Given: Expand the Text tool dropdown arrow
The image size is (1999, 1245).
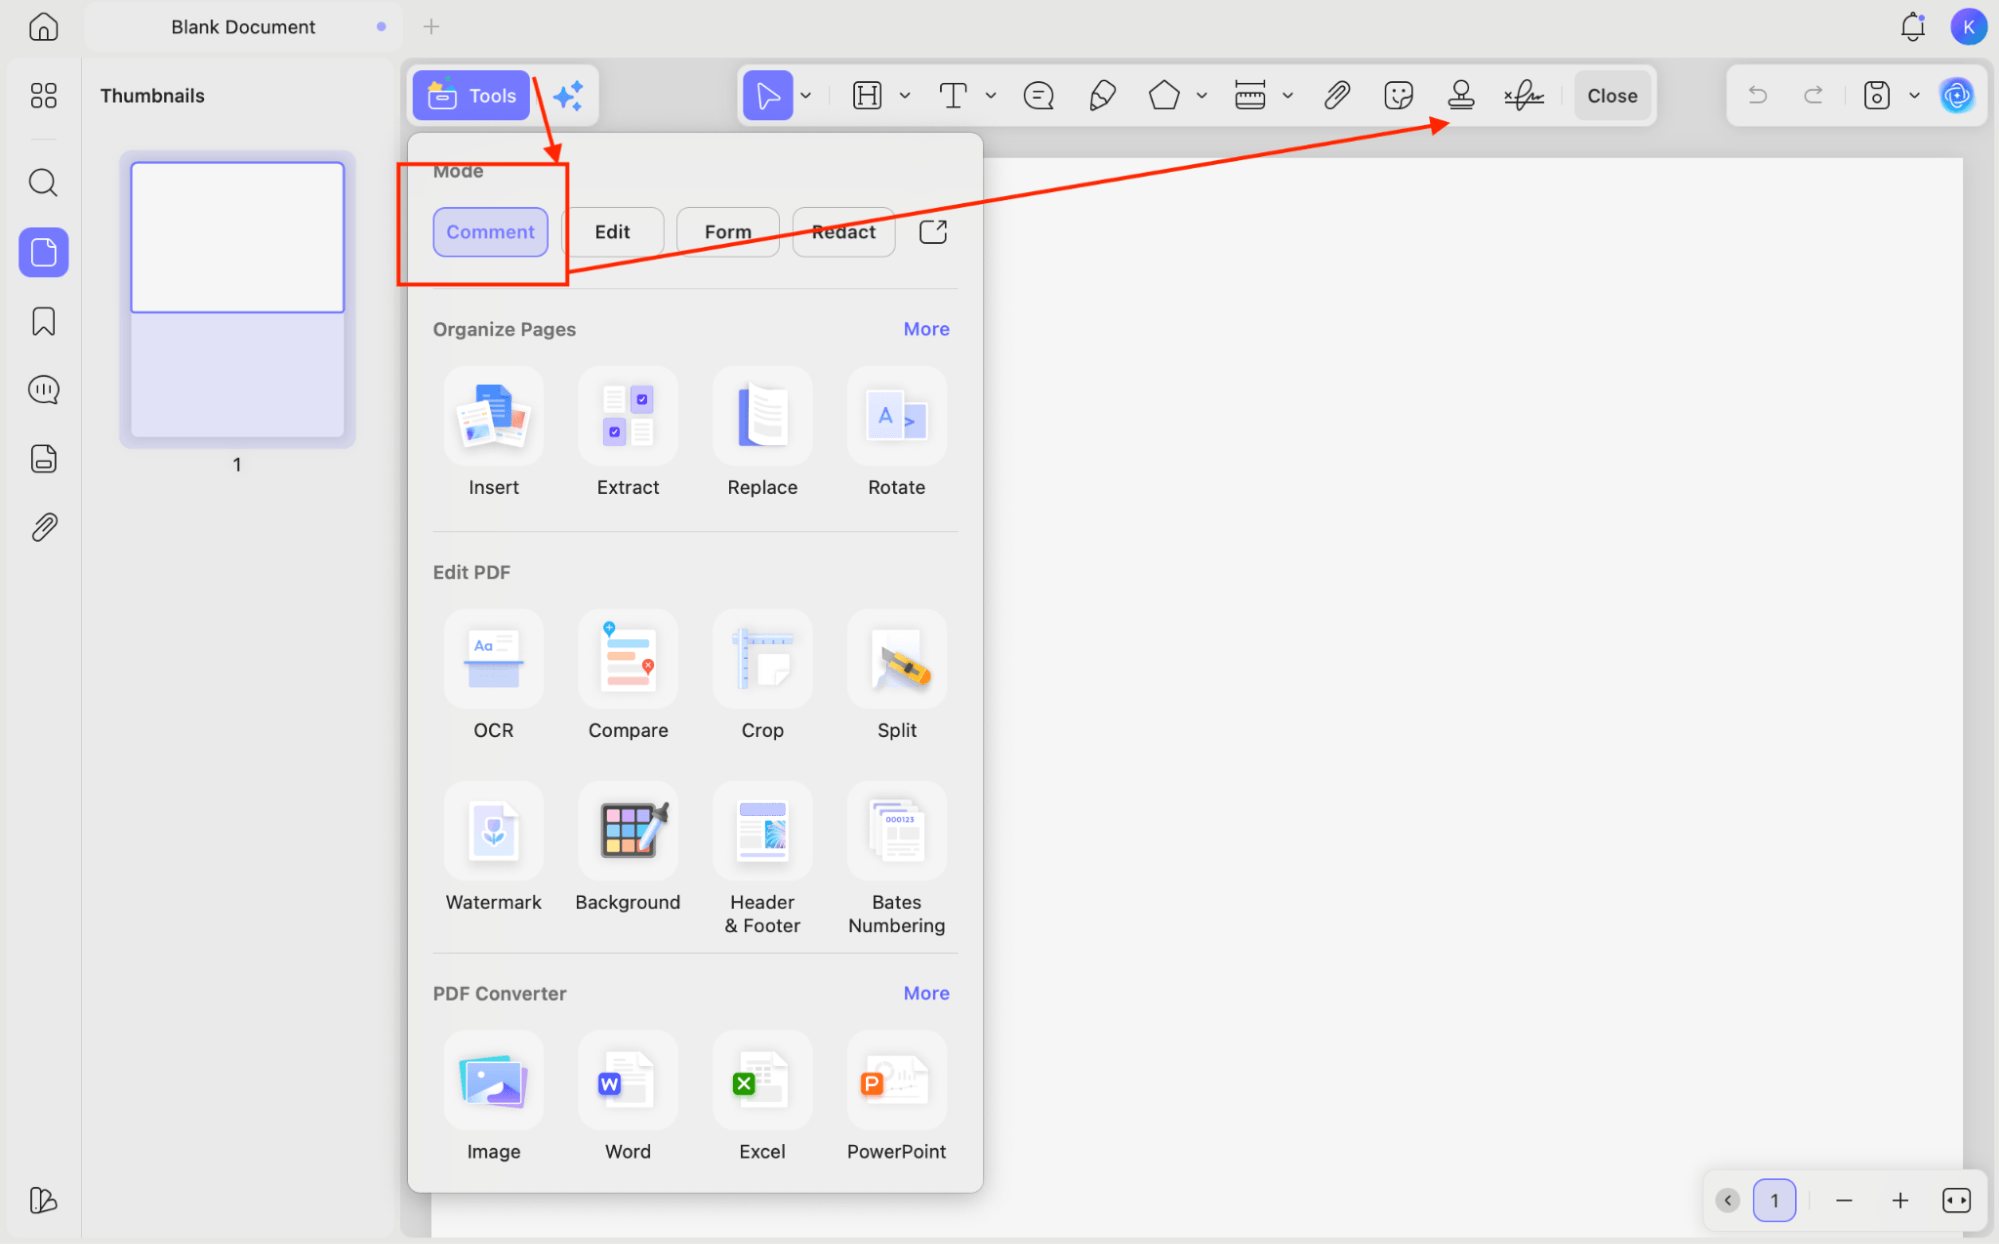Looking at the screenshot, I should [990, 96].
